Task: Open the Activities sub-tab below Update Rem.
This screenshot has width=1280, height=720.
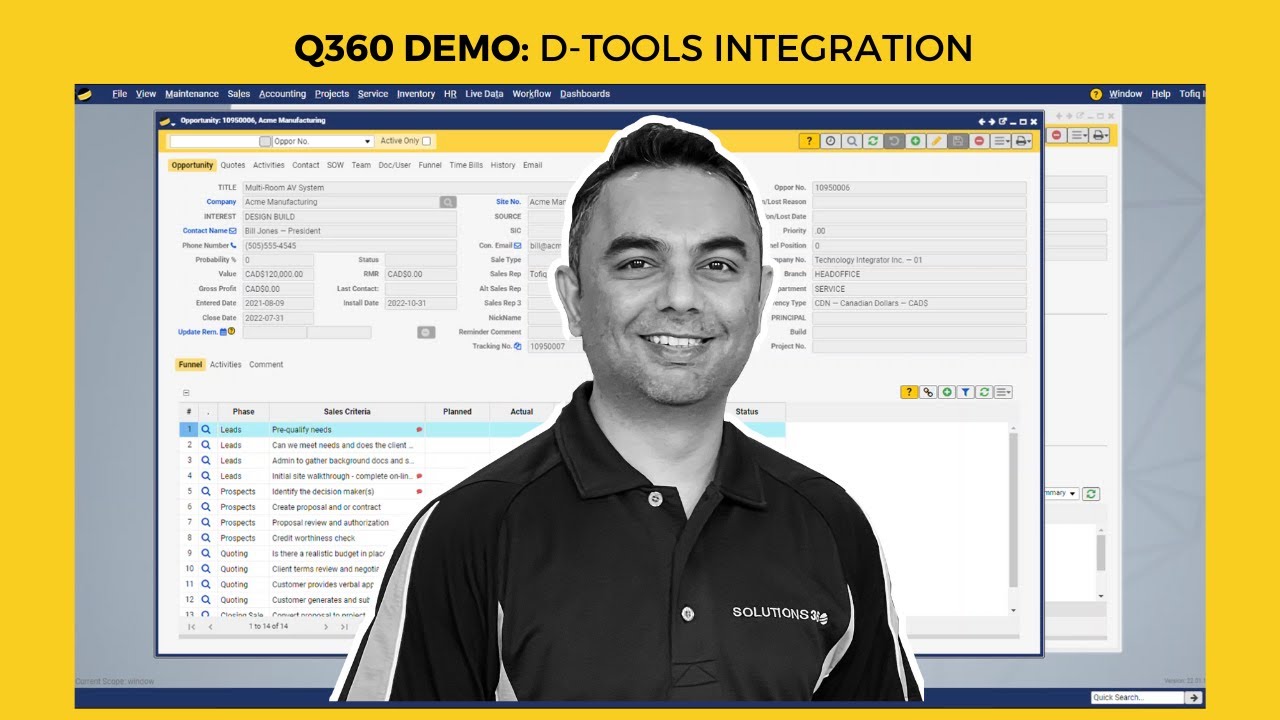Action: click(226, 365)
